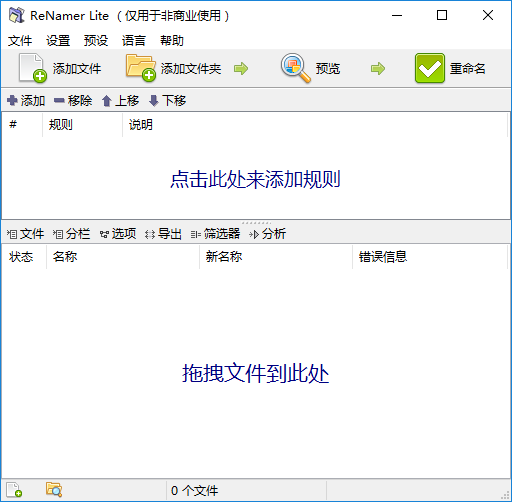Viewport: 512px width, 502px height.
Task: Click the ReNamer app icon in title bar
Action: pos(17,15)
